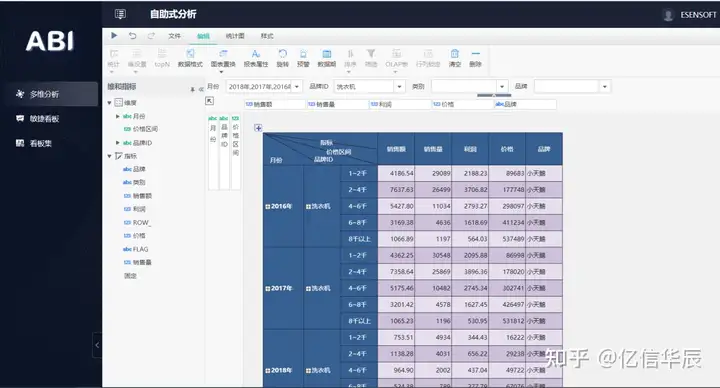Click the plus icon above the table
This screenshot has width=720, height=388.
(258, 128)
